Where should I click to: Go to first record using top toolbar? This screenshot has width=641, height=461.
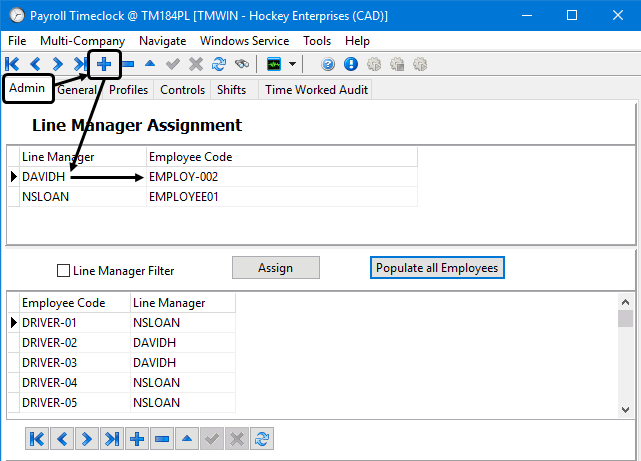click(x=12, y=63)
